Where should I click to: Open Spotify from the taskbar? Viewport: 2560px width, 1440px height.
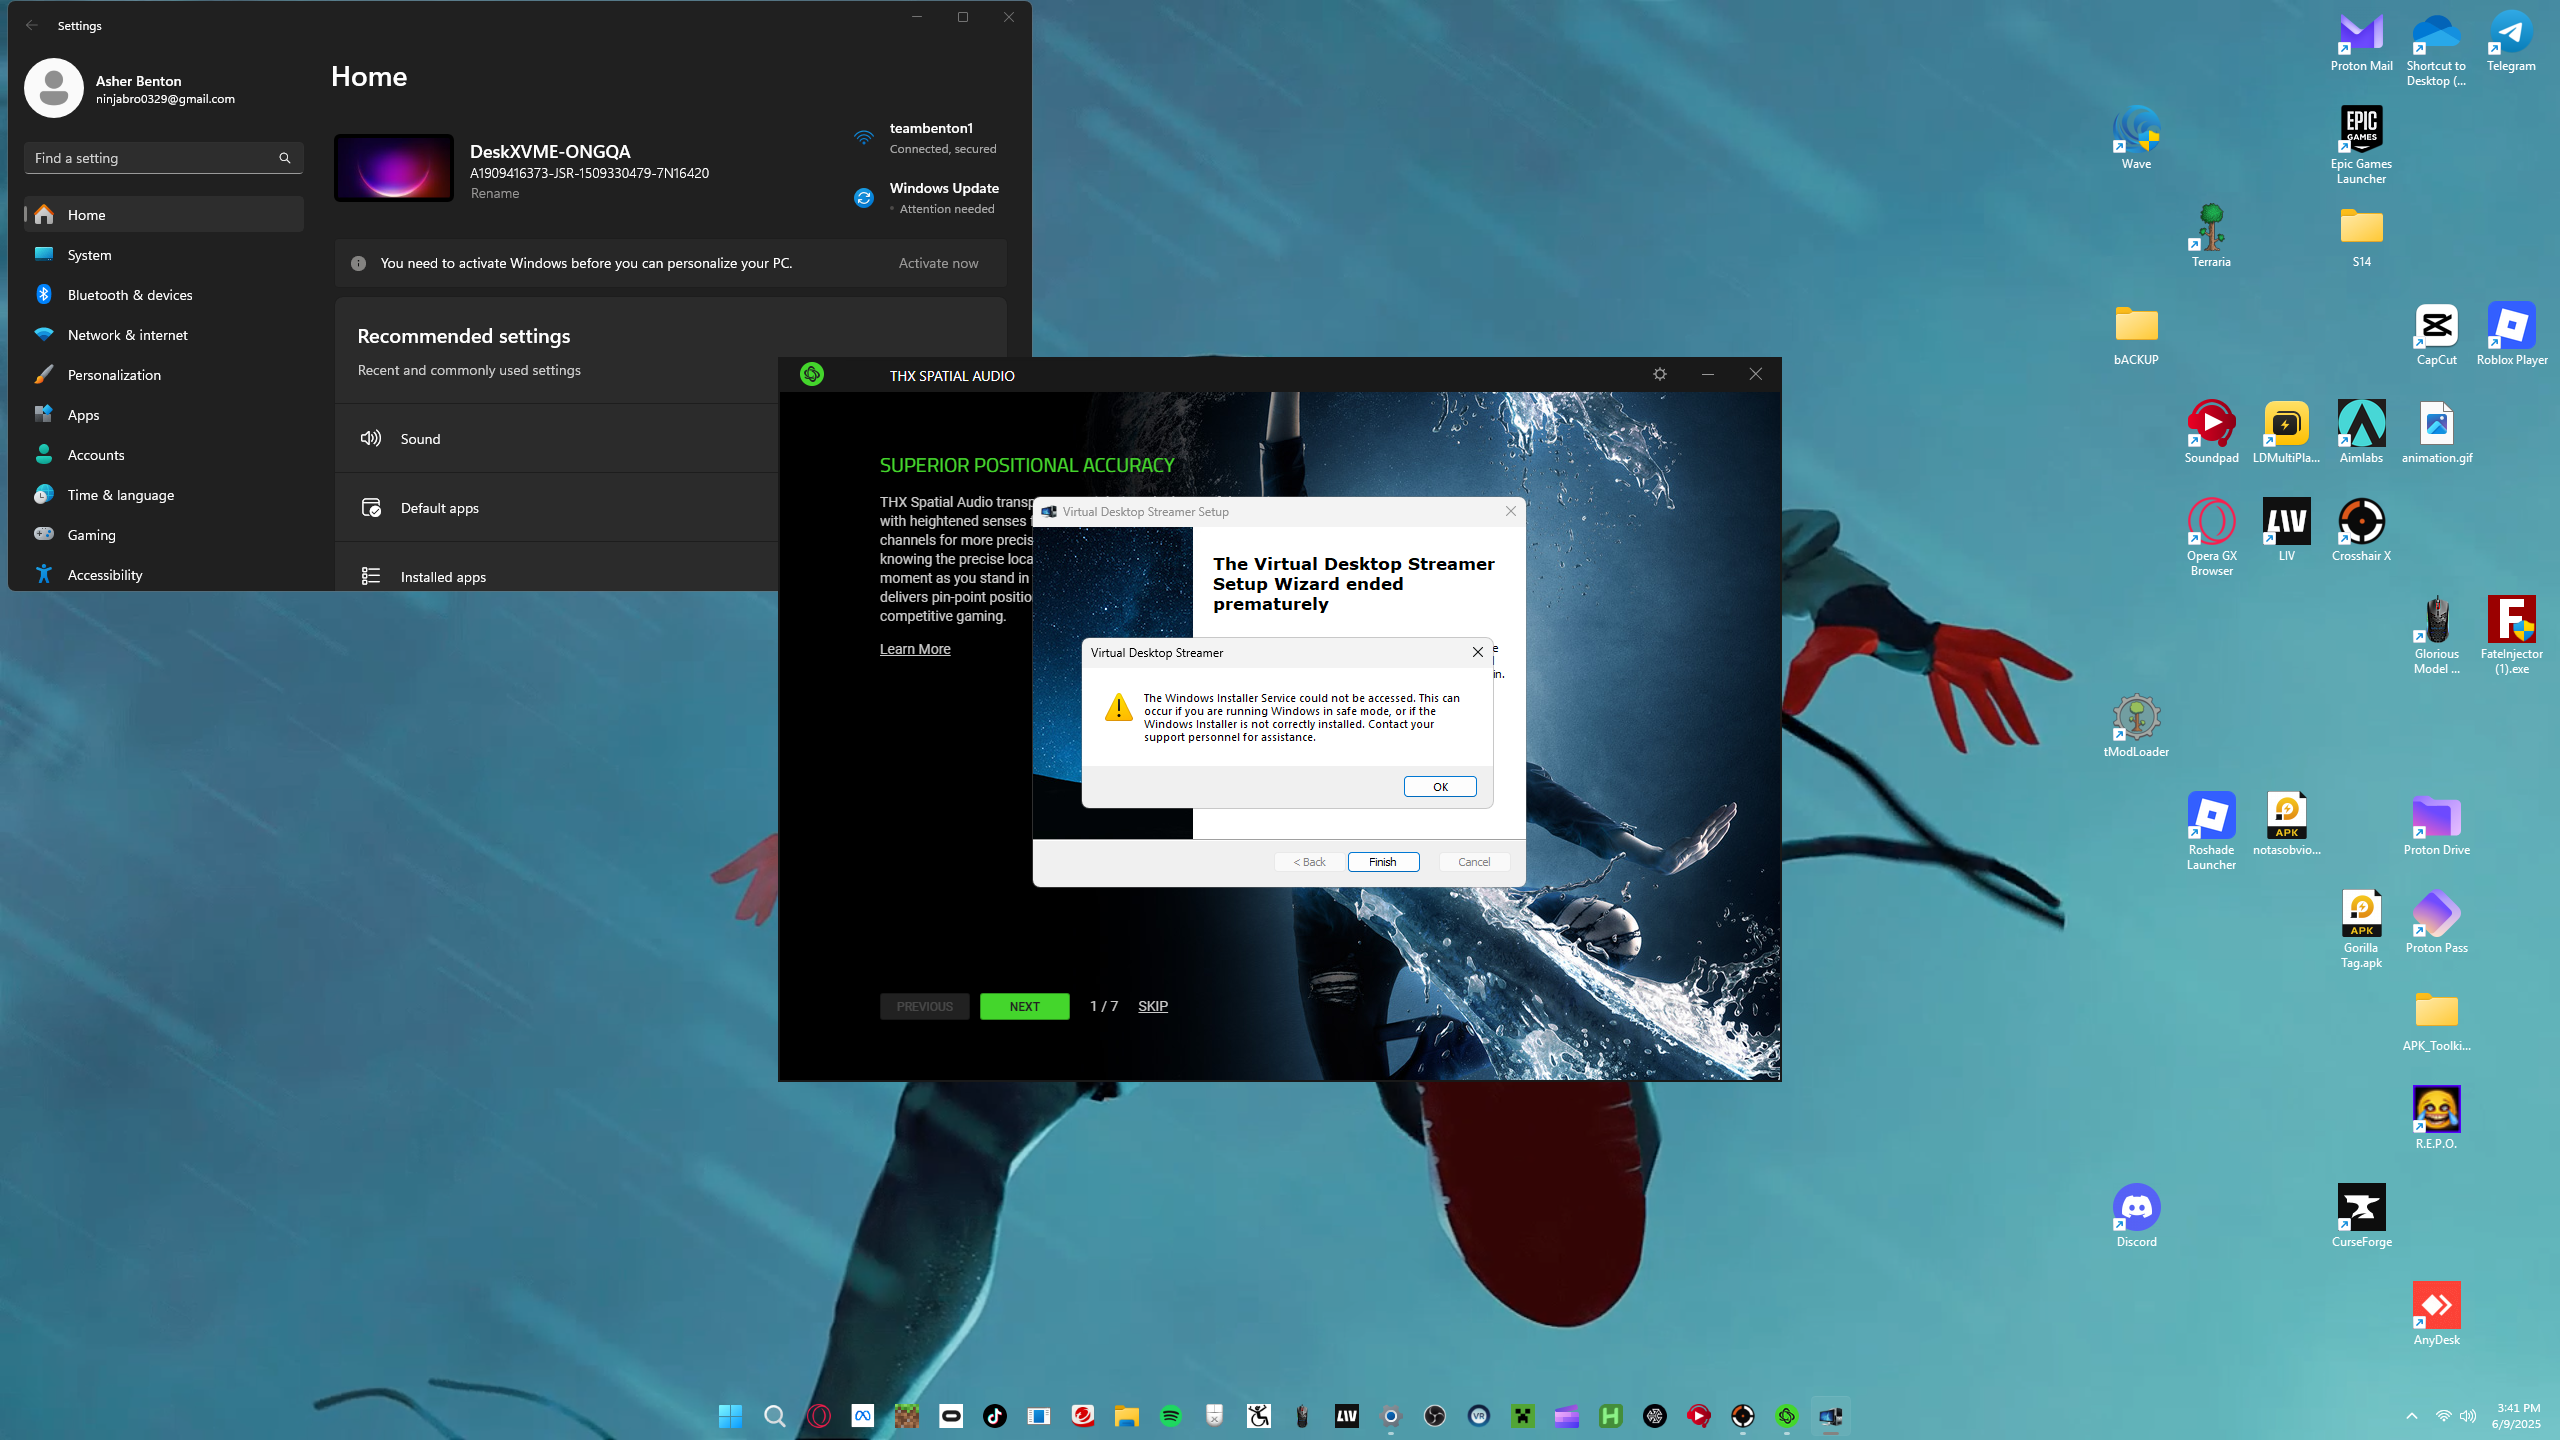pyautogui.click(x=1170, y=1416)
